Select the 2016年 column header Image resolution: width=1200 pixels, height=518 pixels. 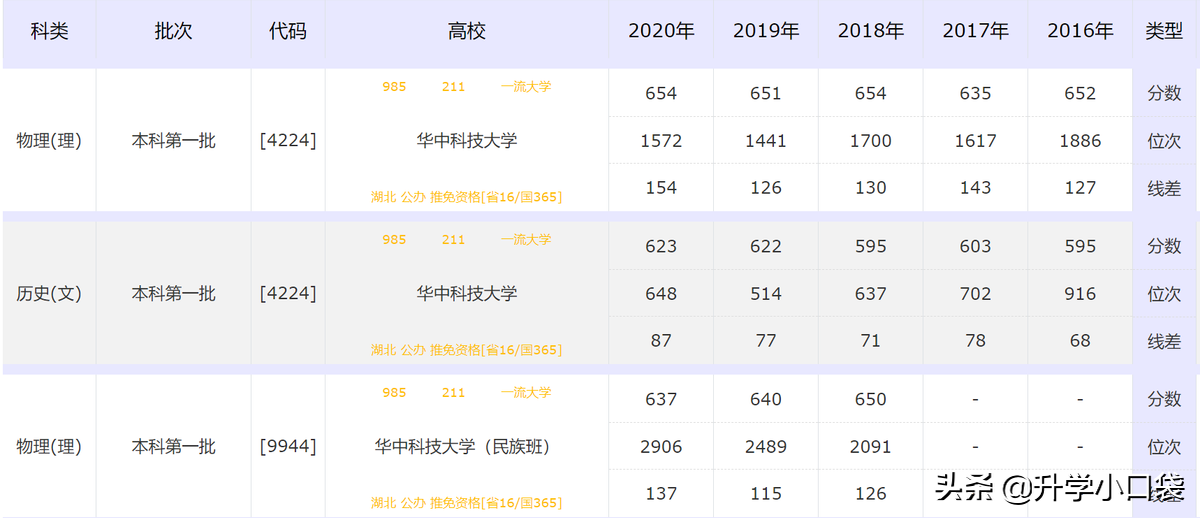coord(1080,32)
